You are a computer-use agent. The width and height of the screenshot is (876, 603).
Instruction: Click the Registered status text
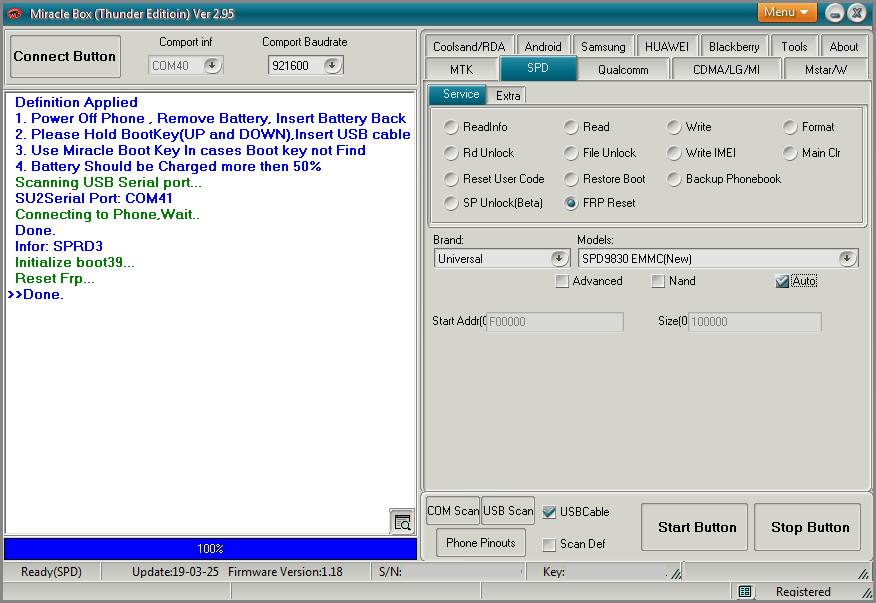point(803,591)
